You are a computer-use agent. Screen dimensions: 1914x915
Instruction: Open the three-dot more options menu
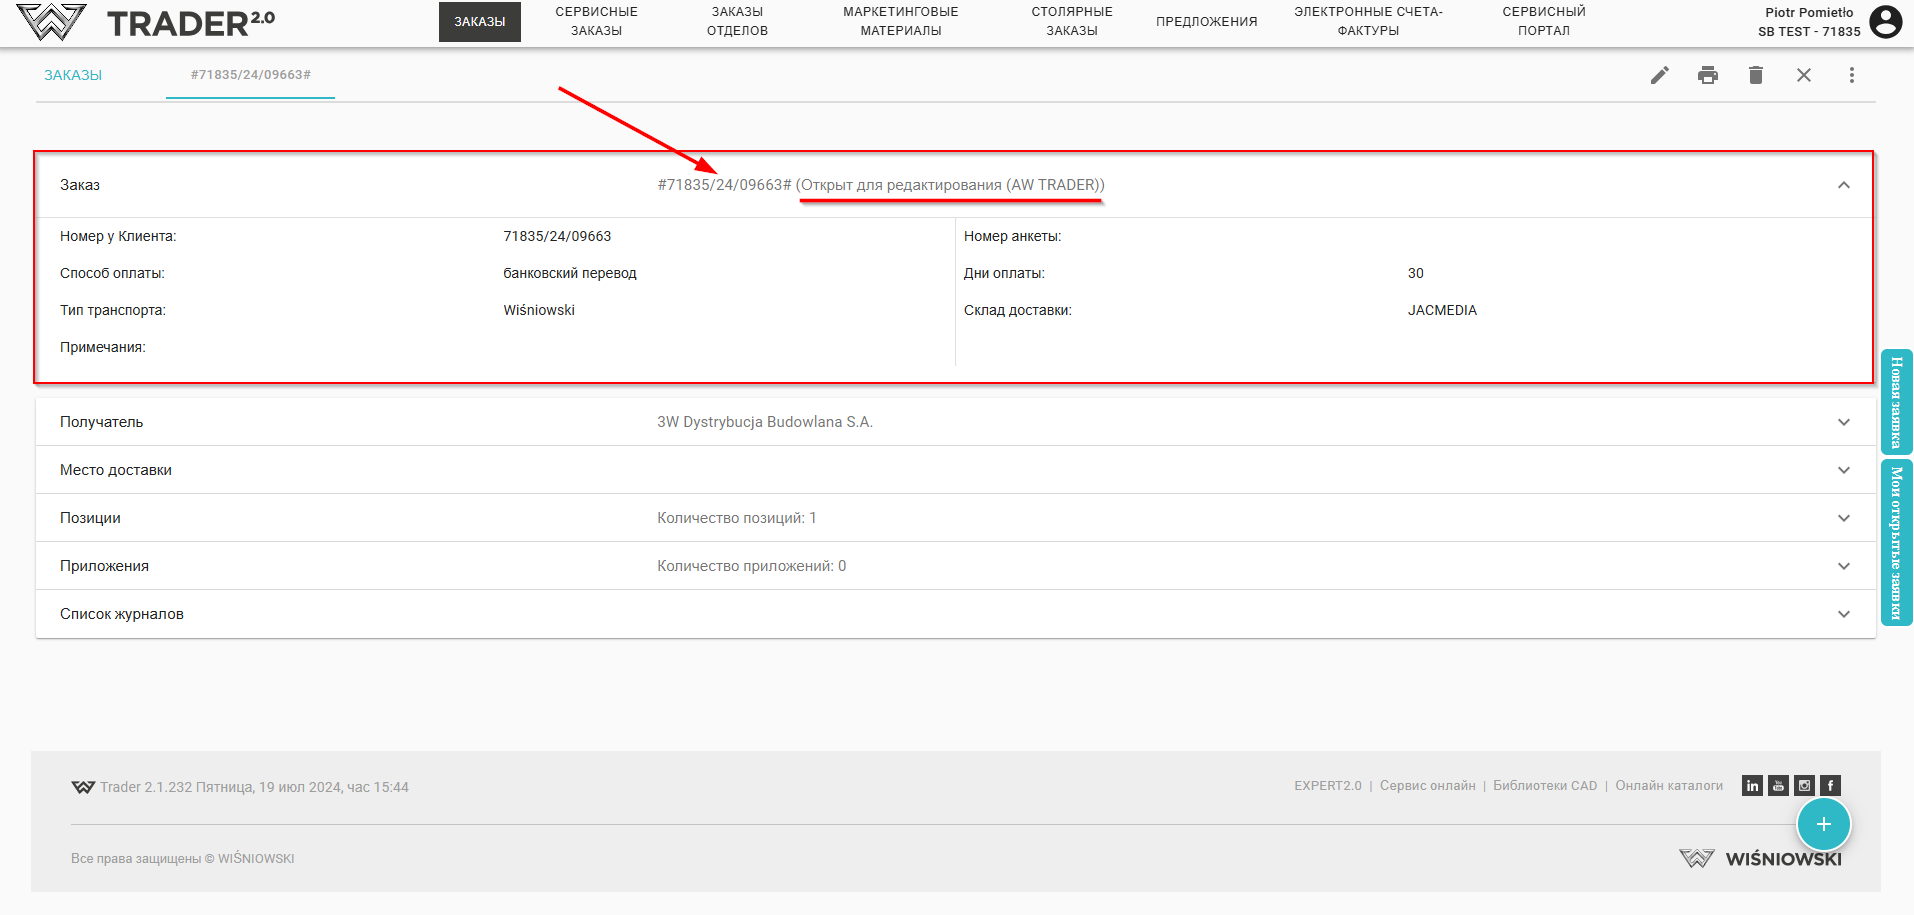[1851, 75]
